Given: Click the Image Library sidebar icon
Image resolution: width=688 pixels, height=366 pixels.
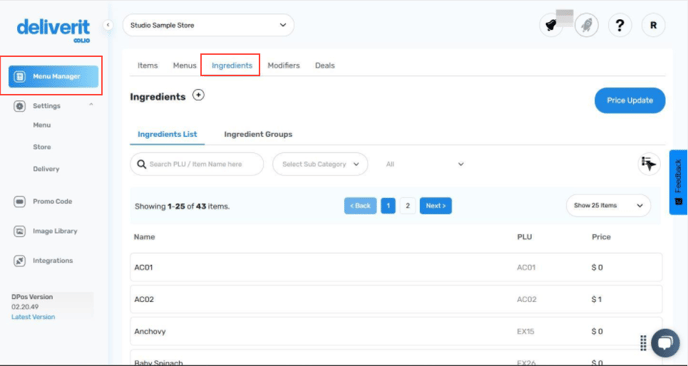Looking at the screenshot, I should coord(19,231).
